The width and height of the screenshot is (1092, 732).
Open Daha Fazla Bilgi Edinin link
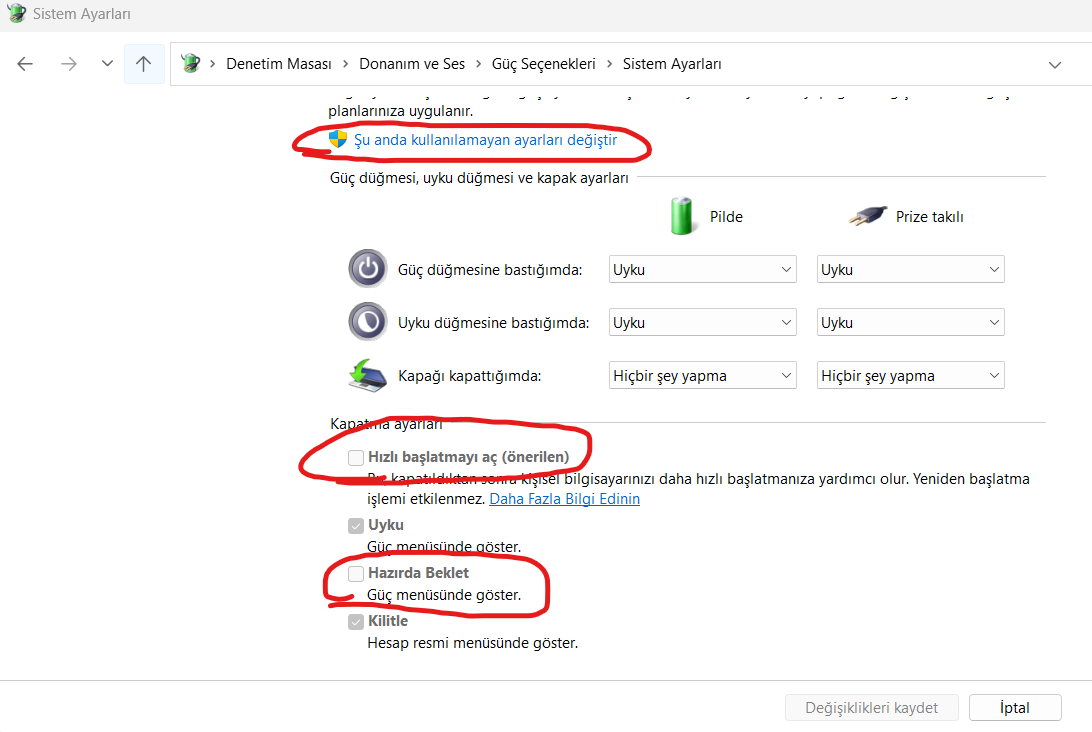[x=564, y=499]
